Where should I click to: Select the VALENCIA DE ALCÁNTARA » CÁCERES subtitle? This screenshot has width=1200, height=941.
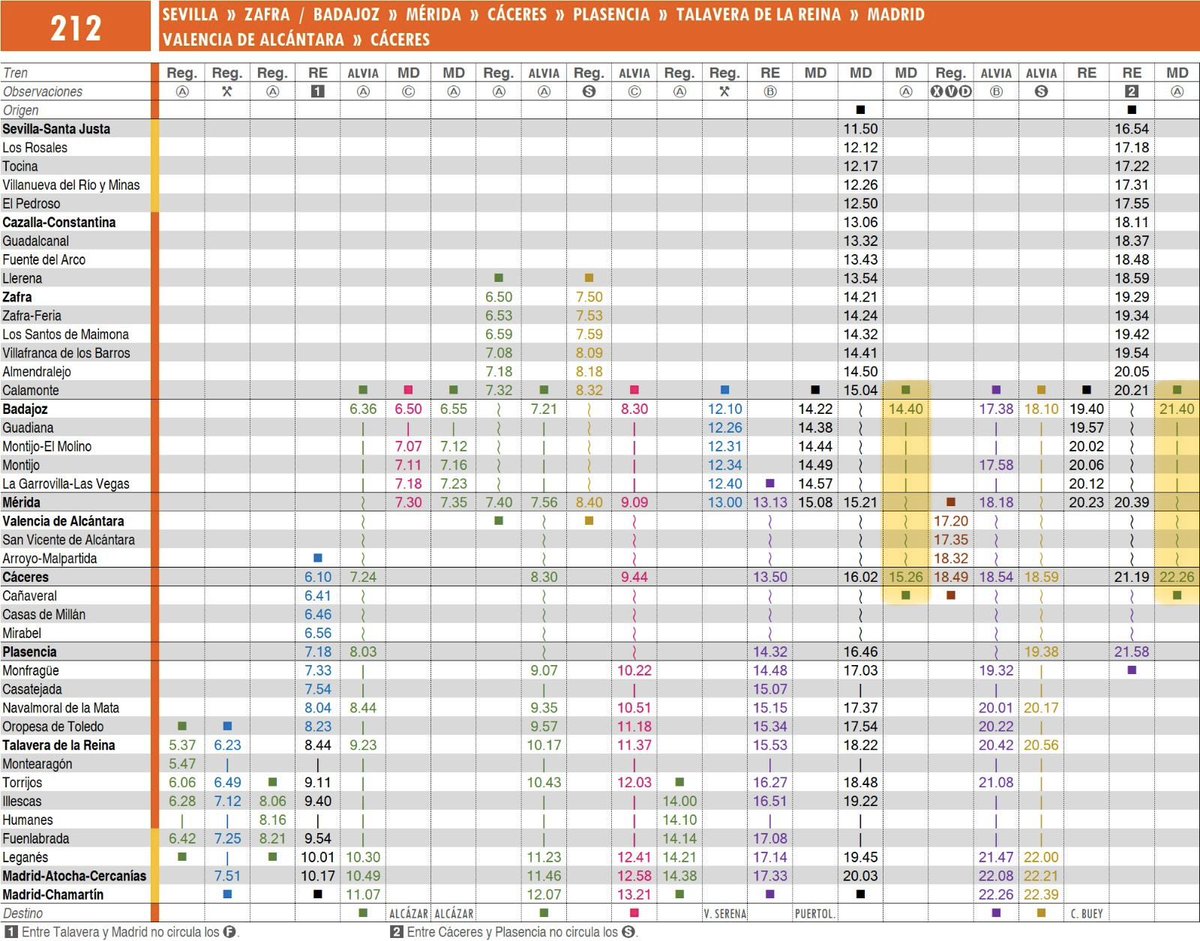(295, 40)
